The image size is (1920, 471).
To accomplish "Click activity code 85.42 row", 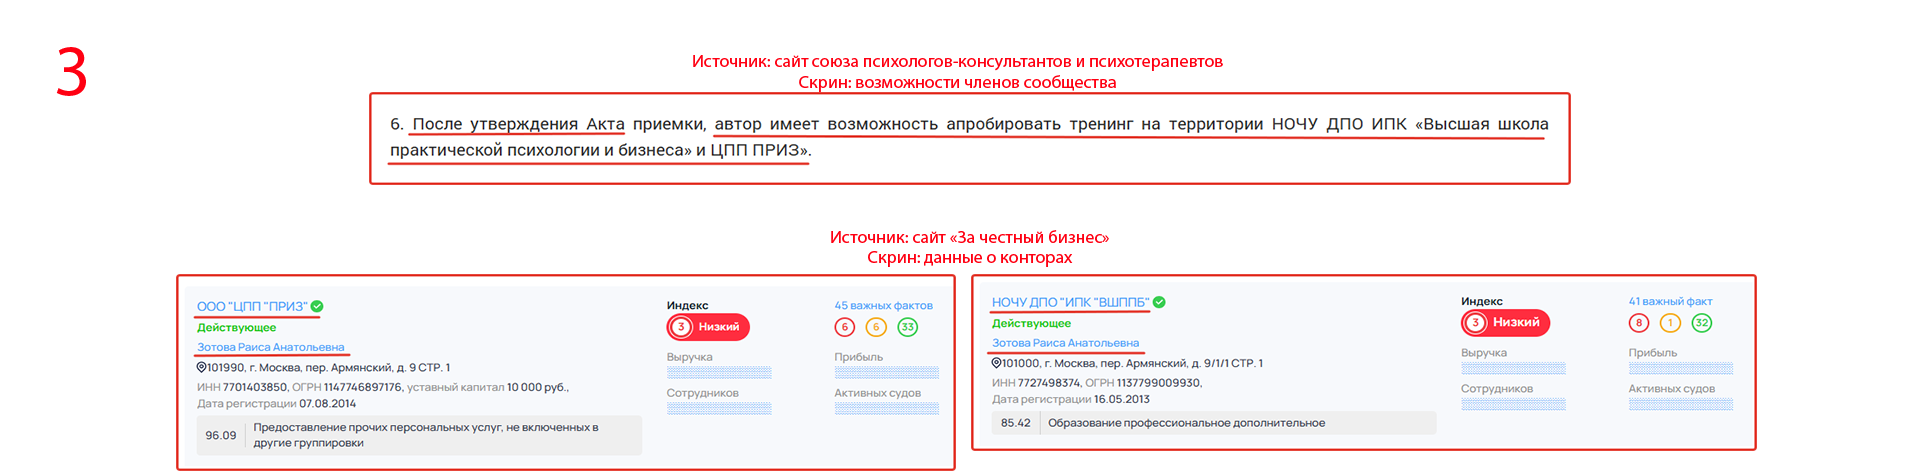I will (x=1214, y=423).
